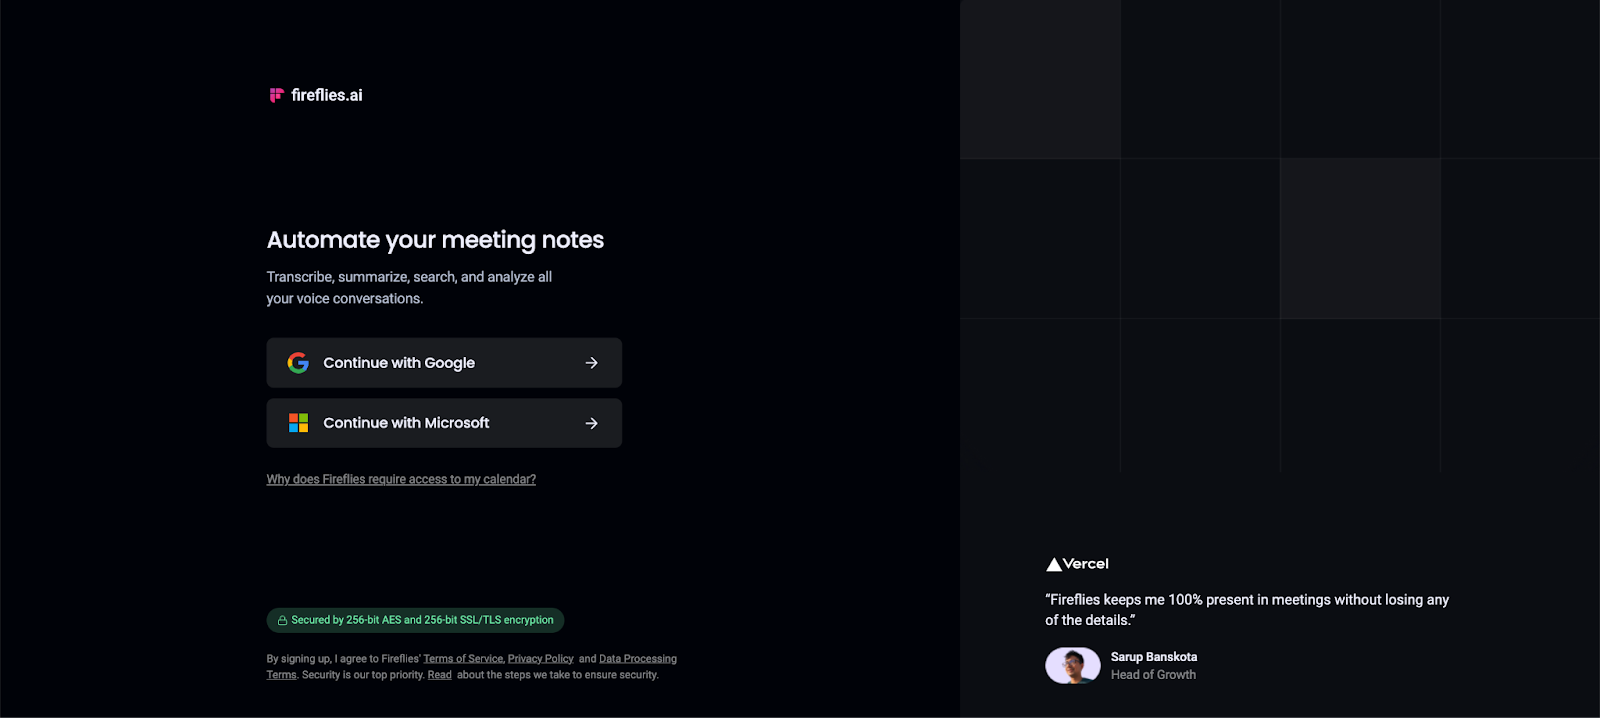Viewport: 1600px width, 718px height.
Task: Open the Privacy Policy link
Action: point(540,659)
